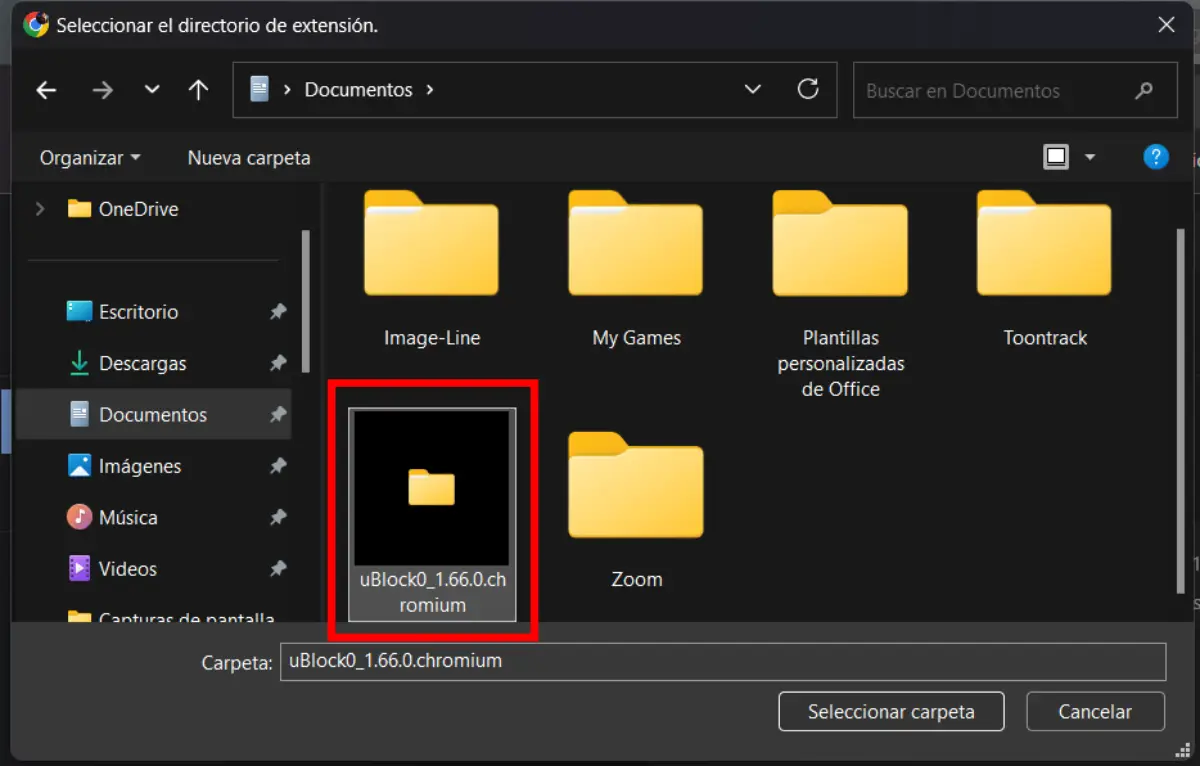Click the up one level arrow
Screen dimensions: 1200x766
(x=198, y=90)
